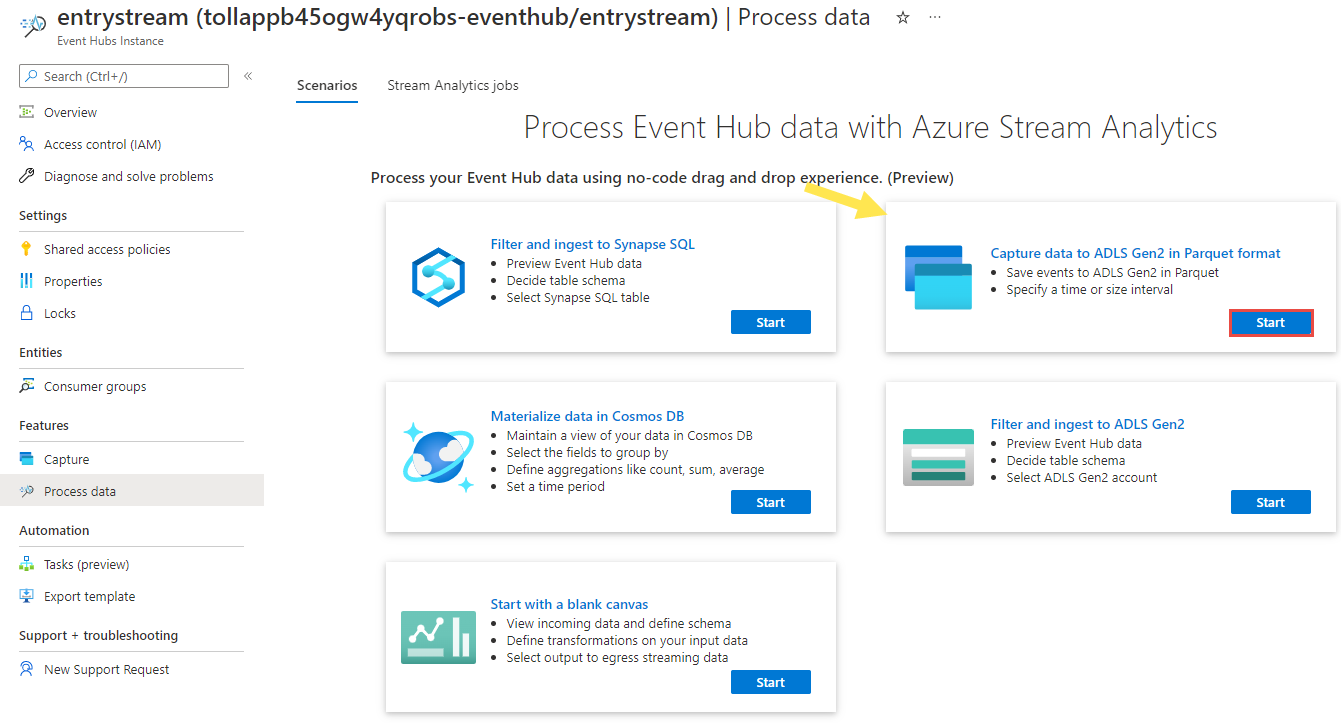The height and width of the screenshot is (723, 1341).
Task: Click Synapse SQL hexagon card icon
Action: [x=438, y=277]
